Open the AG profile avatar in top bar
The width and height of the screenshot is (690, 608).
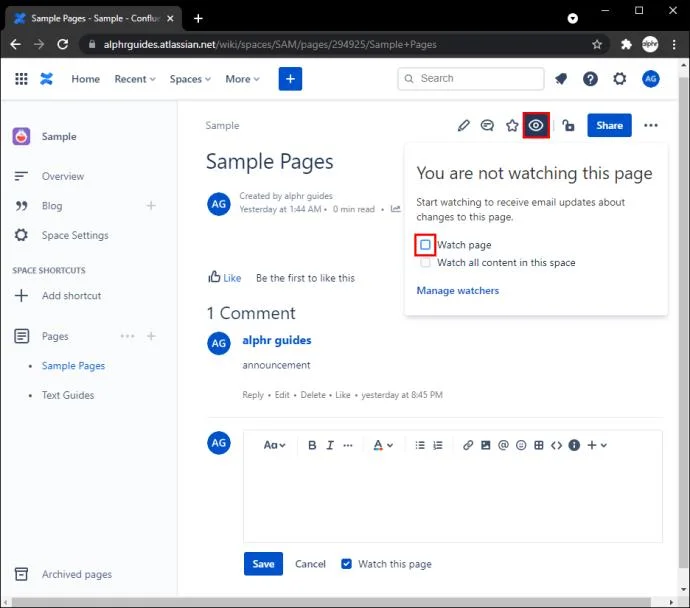[650, 79]
